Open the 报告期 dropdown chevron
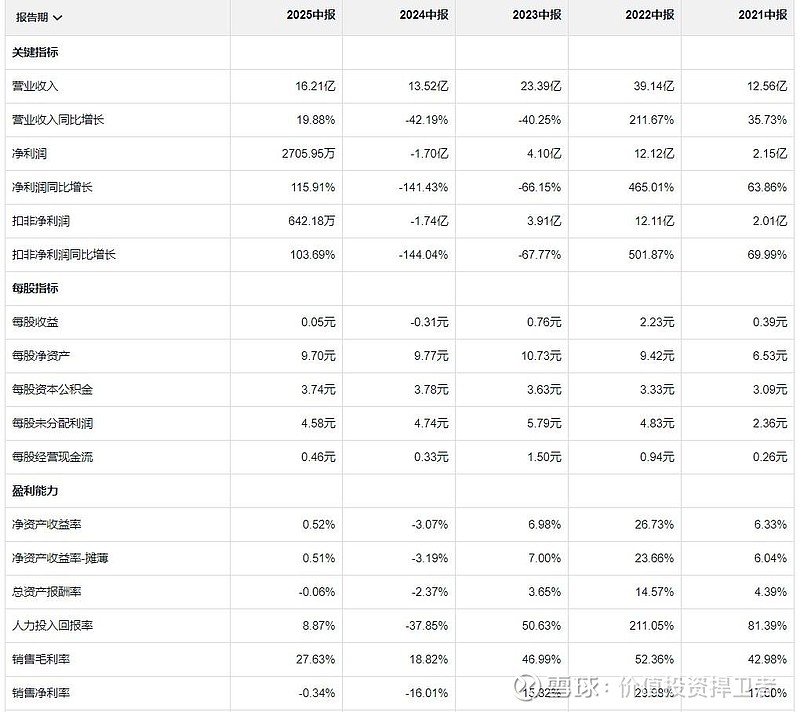Image resolution: width=800 pixels, height=712 pixels. click(x=58, y=18)
